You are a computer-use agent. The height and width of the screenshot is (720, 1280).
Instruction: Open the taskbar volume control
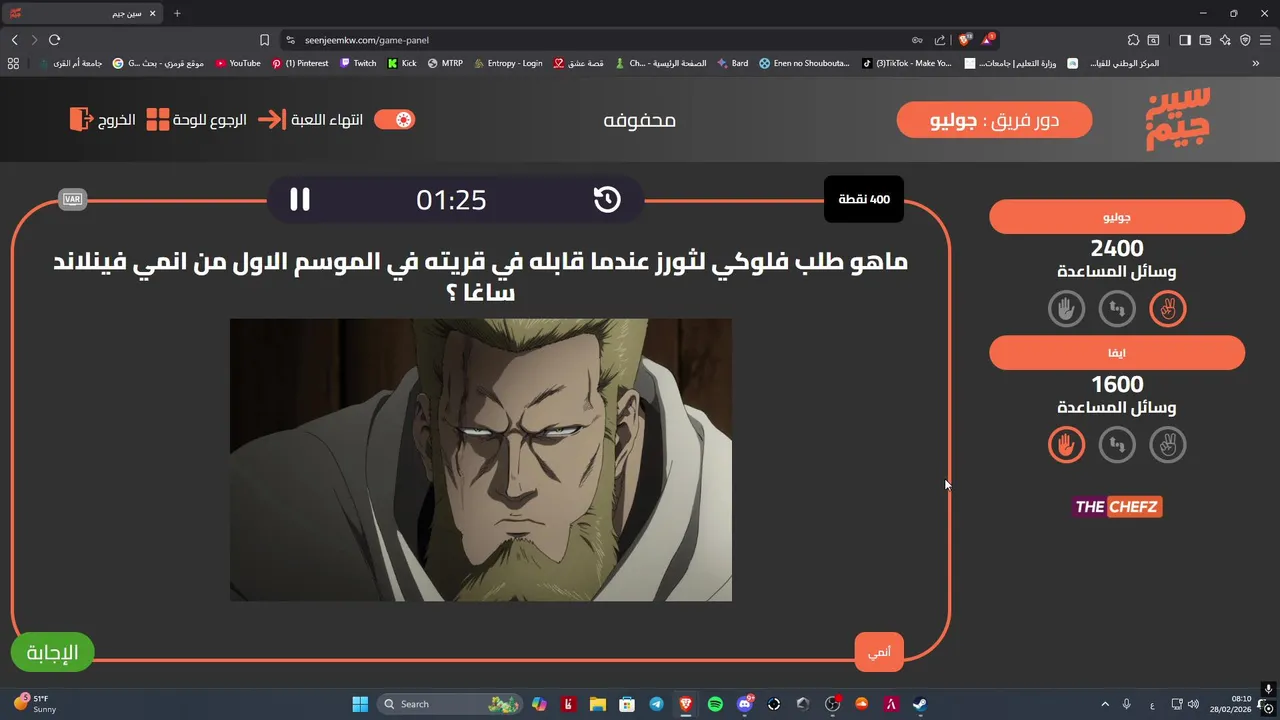click(1192, 704)
